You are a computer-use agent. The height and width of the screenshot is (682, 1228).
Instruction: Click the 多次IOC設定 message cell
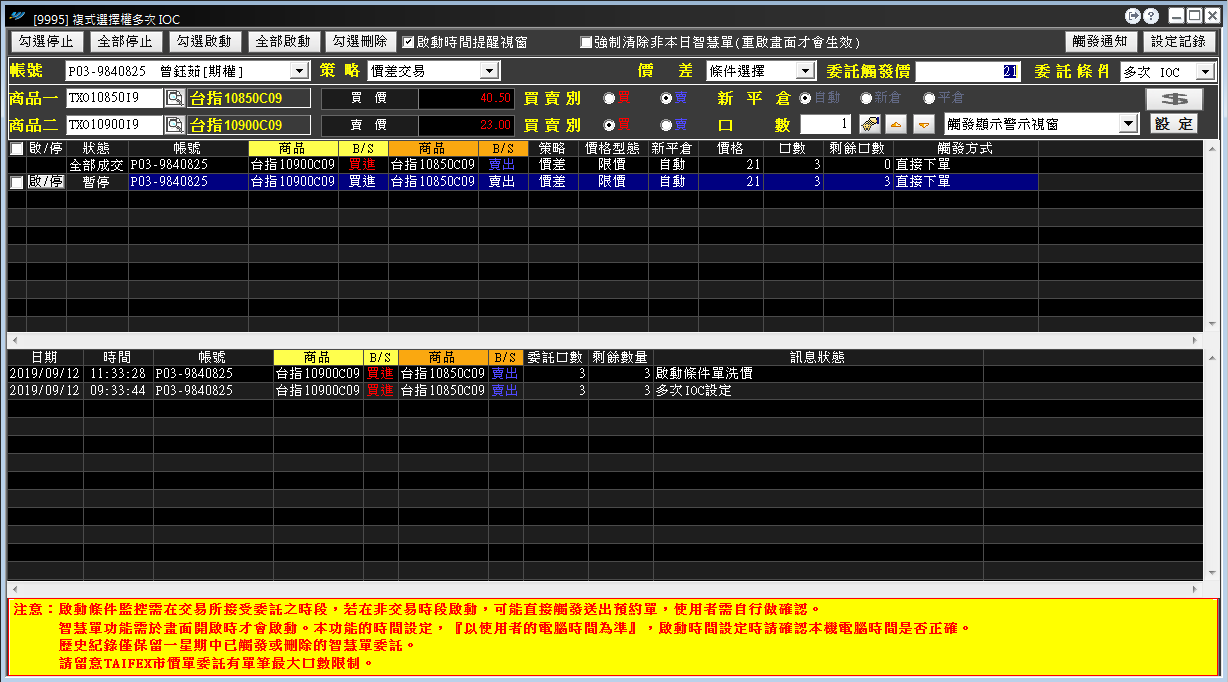(x=817, y=391)
